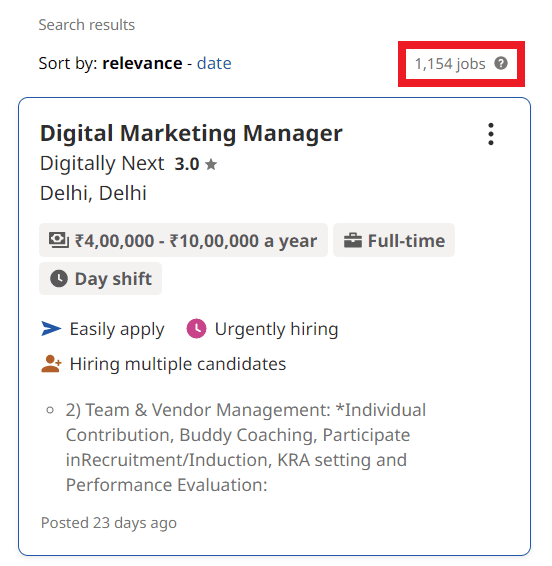The image size is (552, 566).
Task: Click the help question mark icon
Action: 501,63
